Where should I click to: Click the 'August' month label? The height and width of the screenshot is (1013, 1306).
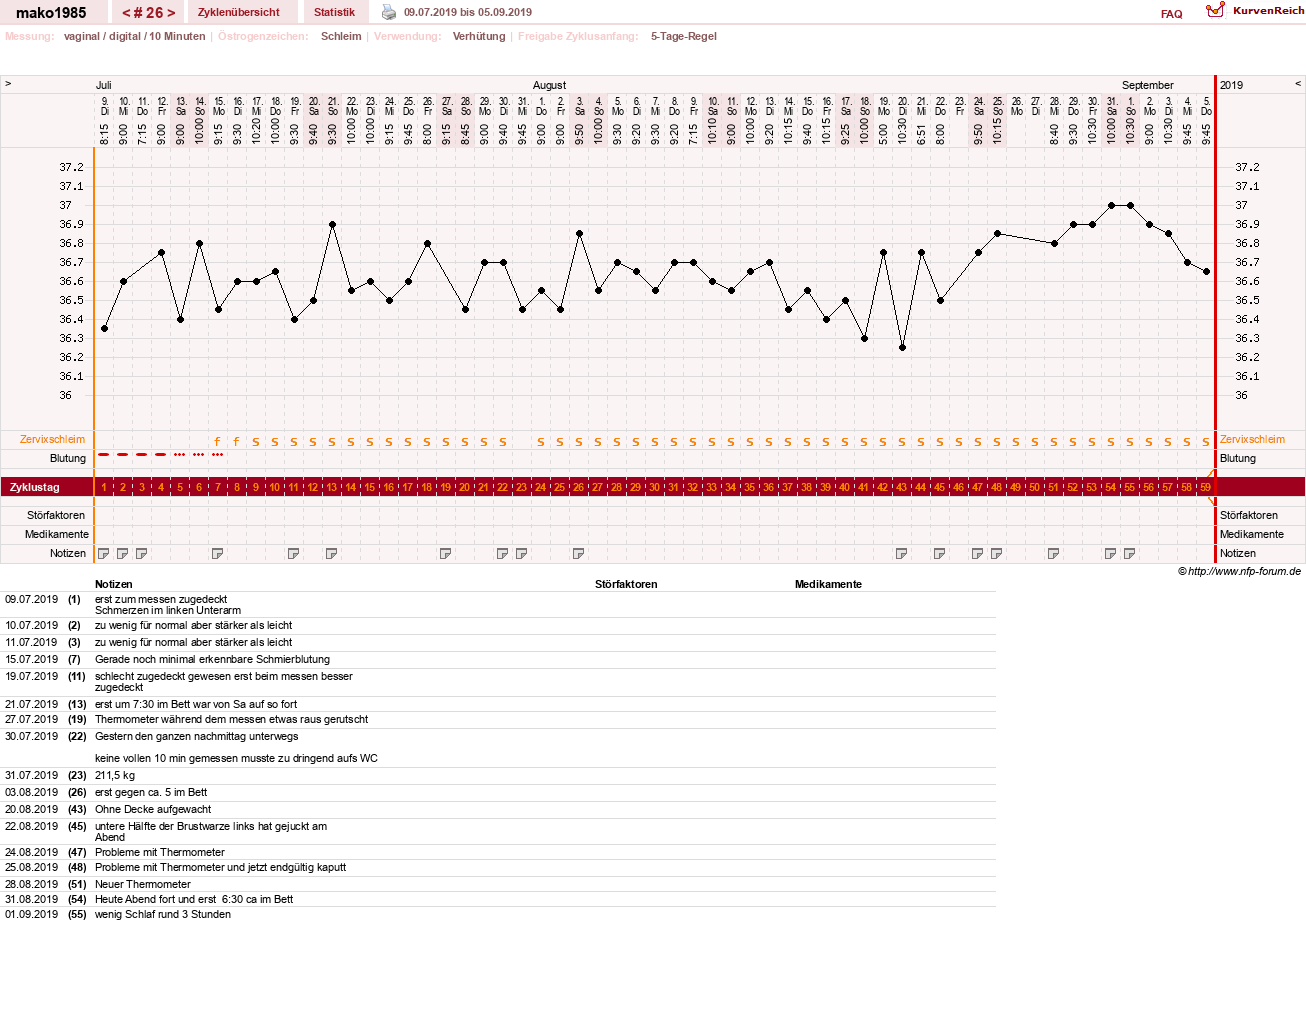click(x=549, y=85)
